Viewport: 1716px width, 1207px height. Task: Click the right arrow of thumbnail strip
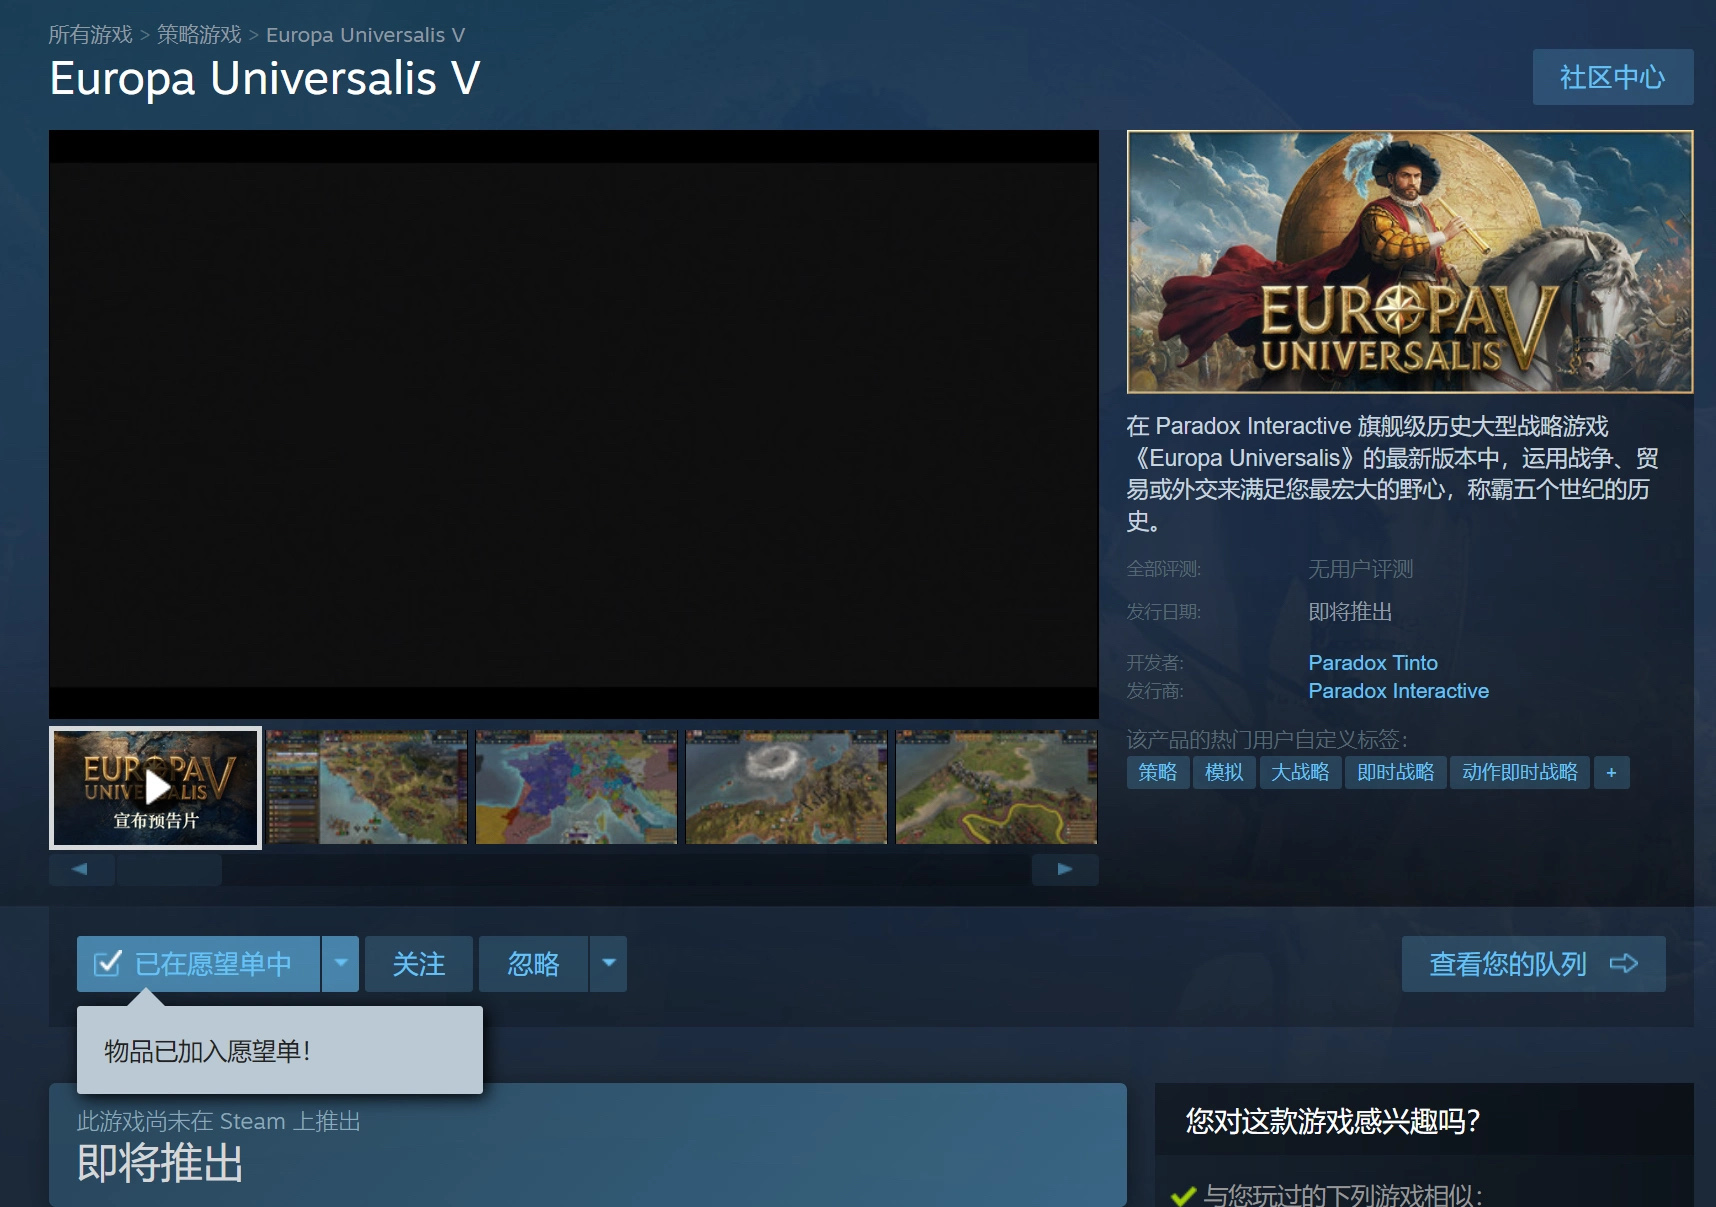(x=1065, y=869)
